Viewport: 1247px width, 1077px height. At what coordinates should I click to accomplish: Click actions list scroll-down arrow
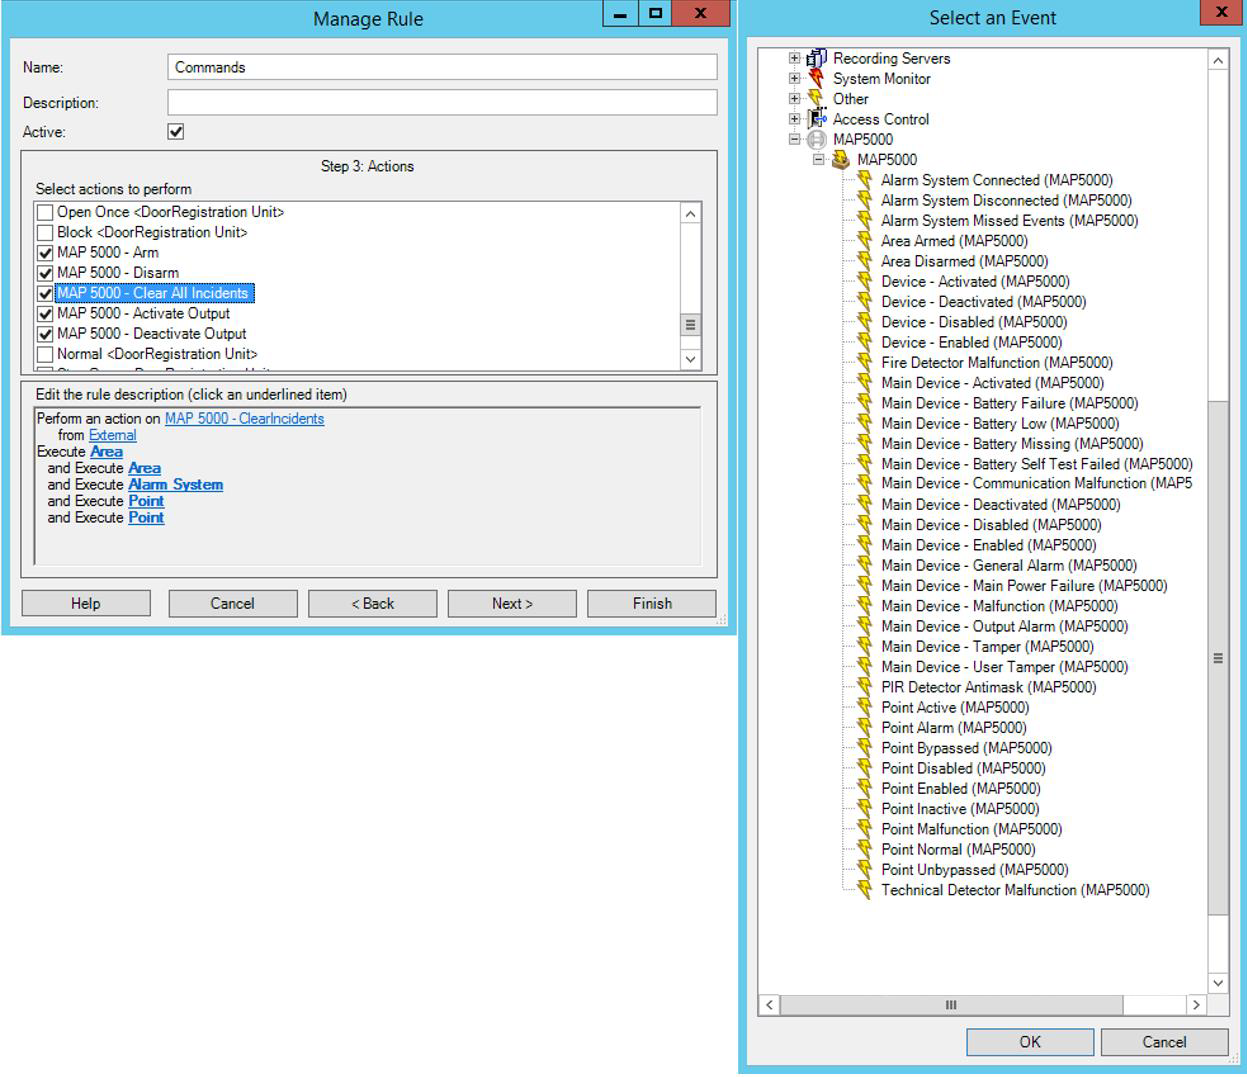click(x=690, y=359)
